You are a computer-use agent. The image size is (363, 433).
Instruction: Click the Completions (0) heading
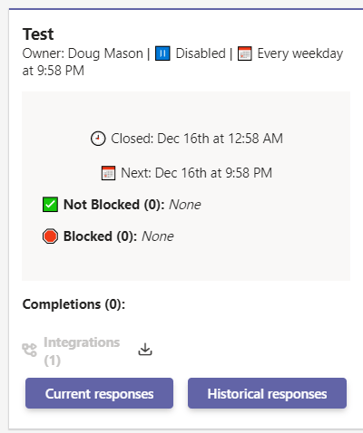74,304
